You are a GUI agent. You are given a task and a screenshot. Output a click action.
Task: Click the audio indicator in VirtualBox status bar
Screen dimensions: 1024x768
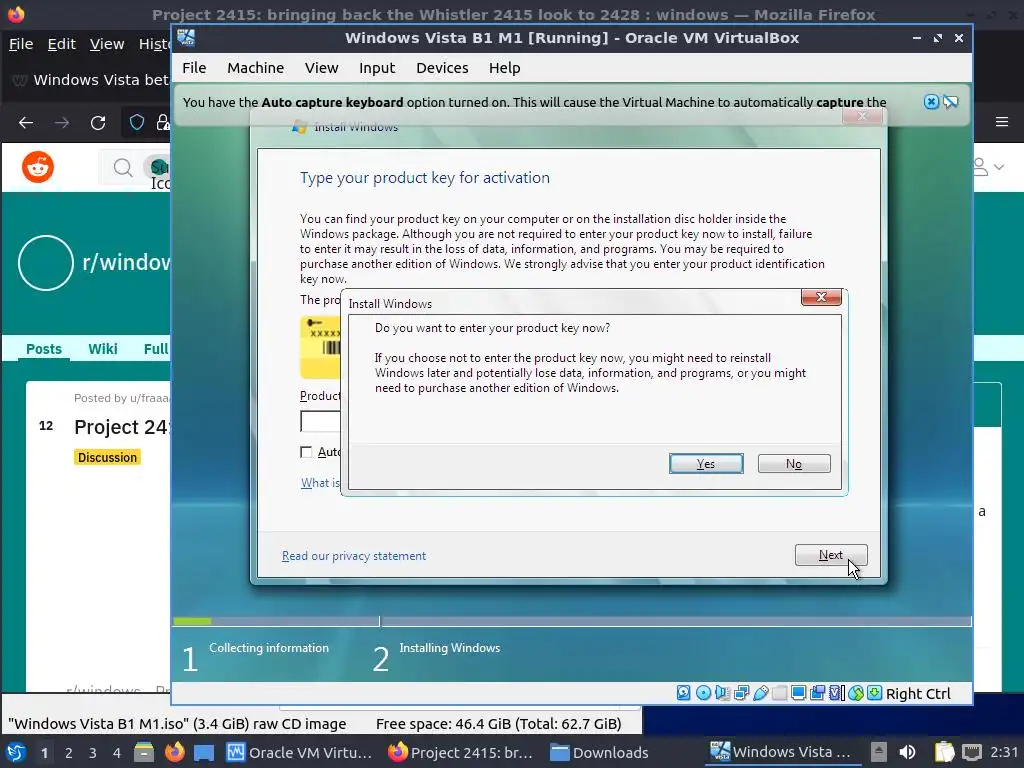tap(722, 693)
